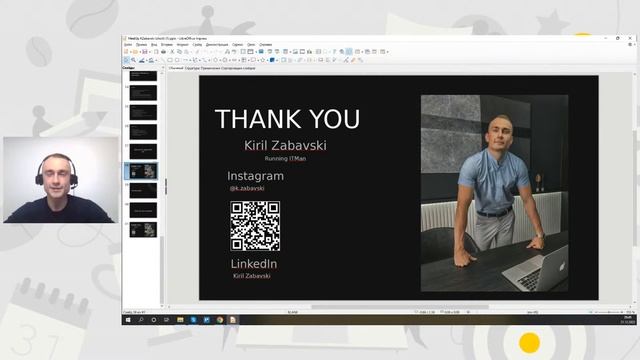Click the Find and Replace icon
The height and width of the screenshot is (360, 640).
click(x=228, y=52)
